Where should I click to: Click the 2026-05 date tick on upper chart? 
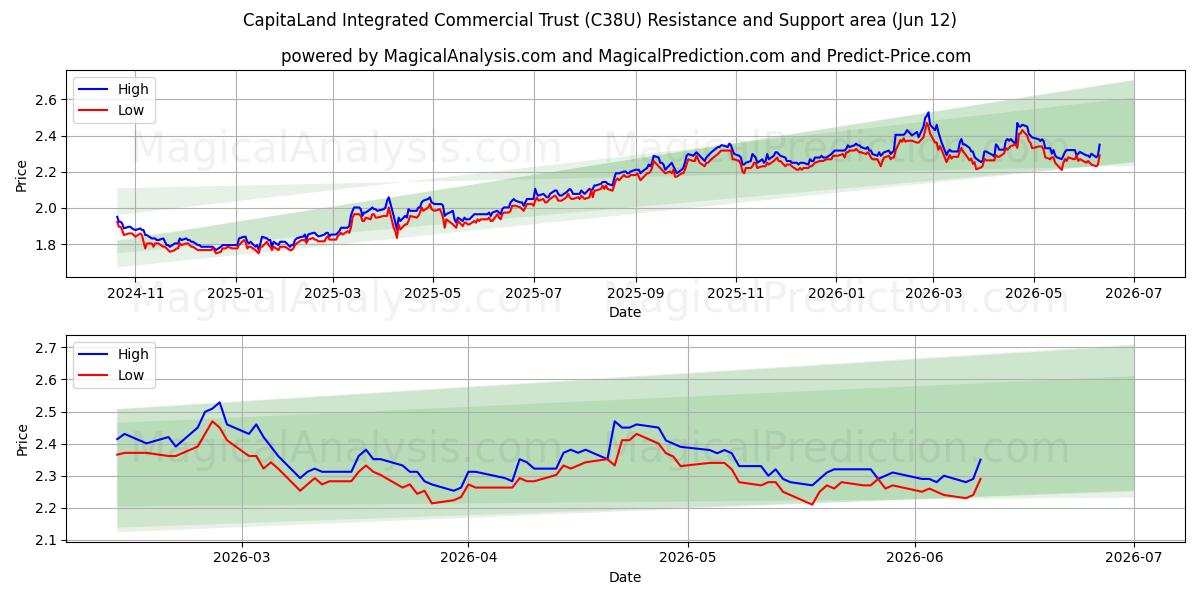[1033, 293]
